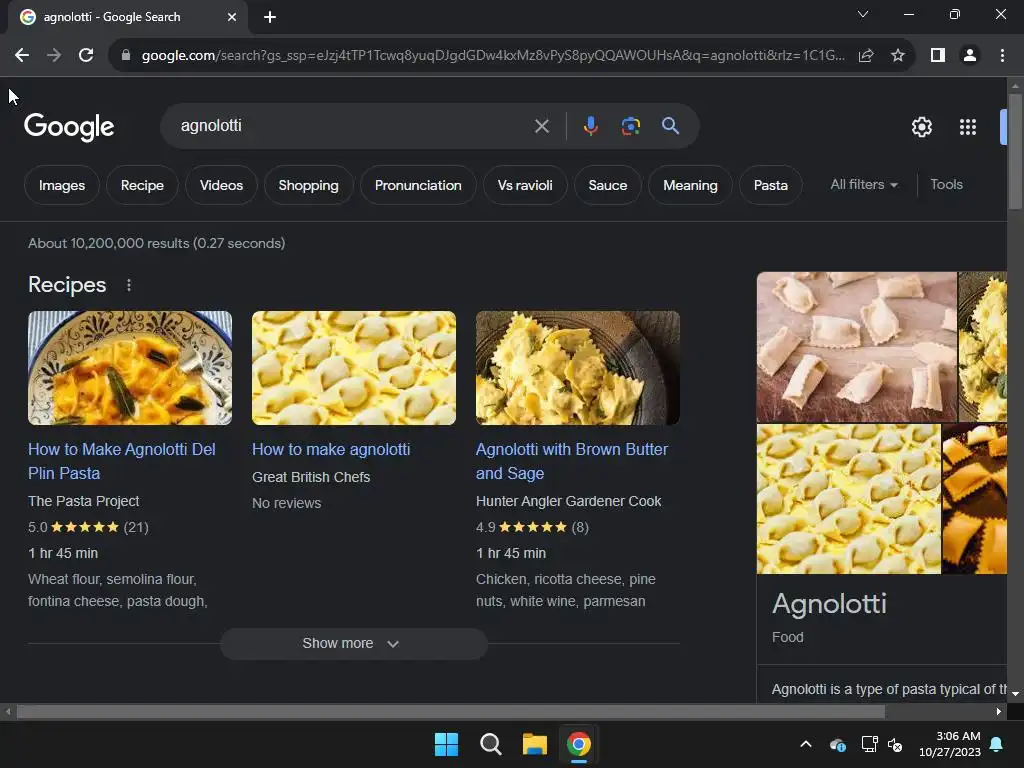Open the Windows Start menu
1024x768 pixels.
pyautogui.click(x=447, y=744)
